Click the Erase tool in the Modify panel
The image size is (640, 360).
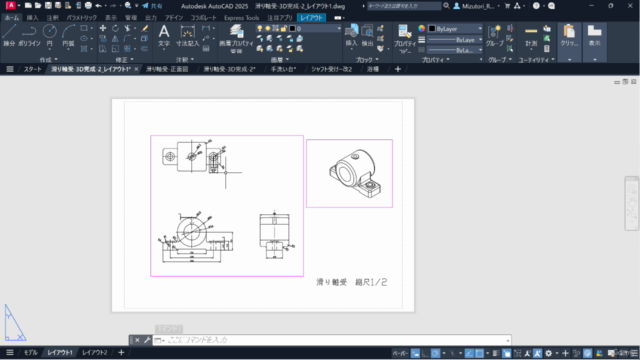pos(144,28)
